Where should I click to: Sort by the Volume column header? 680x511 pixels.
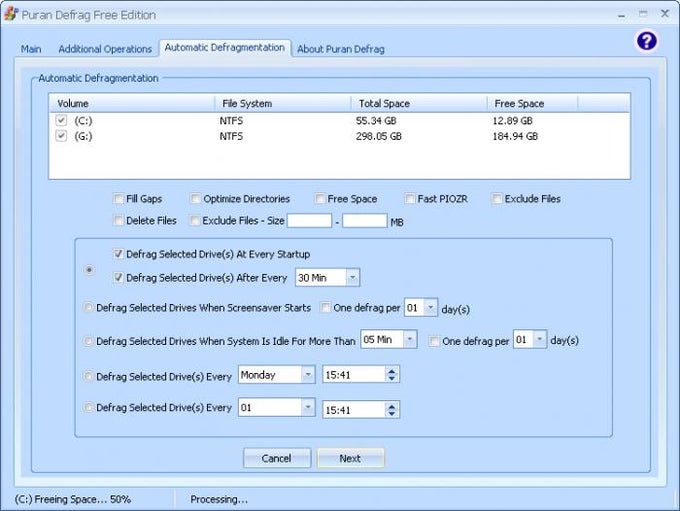[132, 103]
